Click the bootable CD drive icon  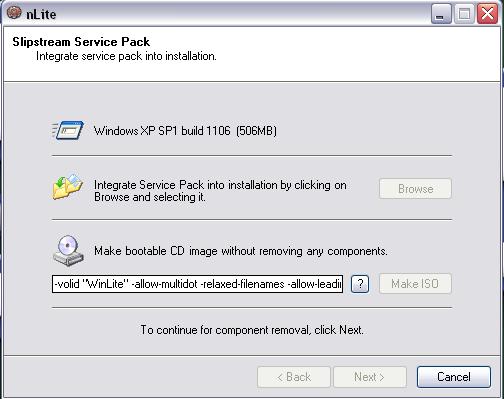[68, 251]
